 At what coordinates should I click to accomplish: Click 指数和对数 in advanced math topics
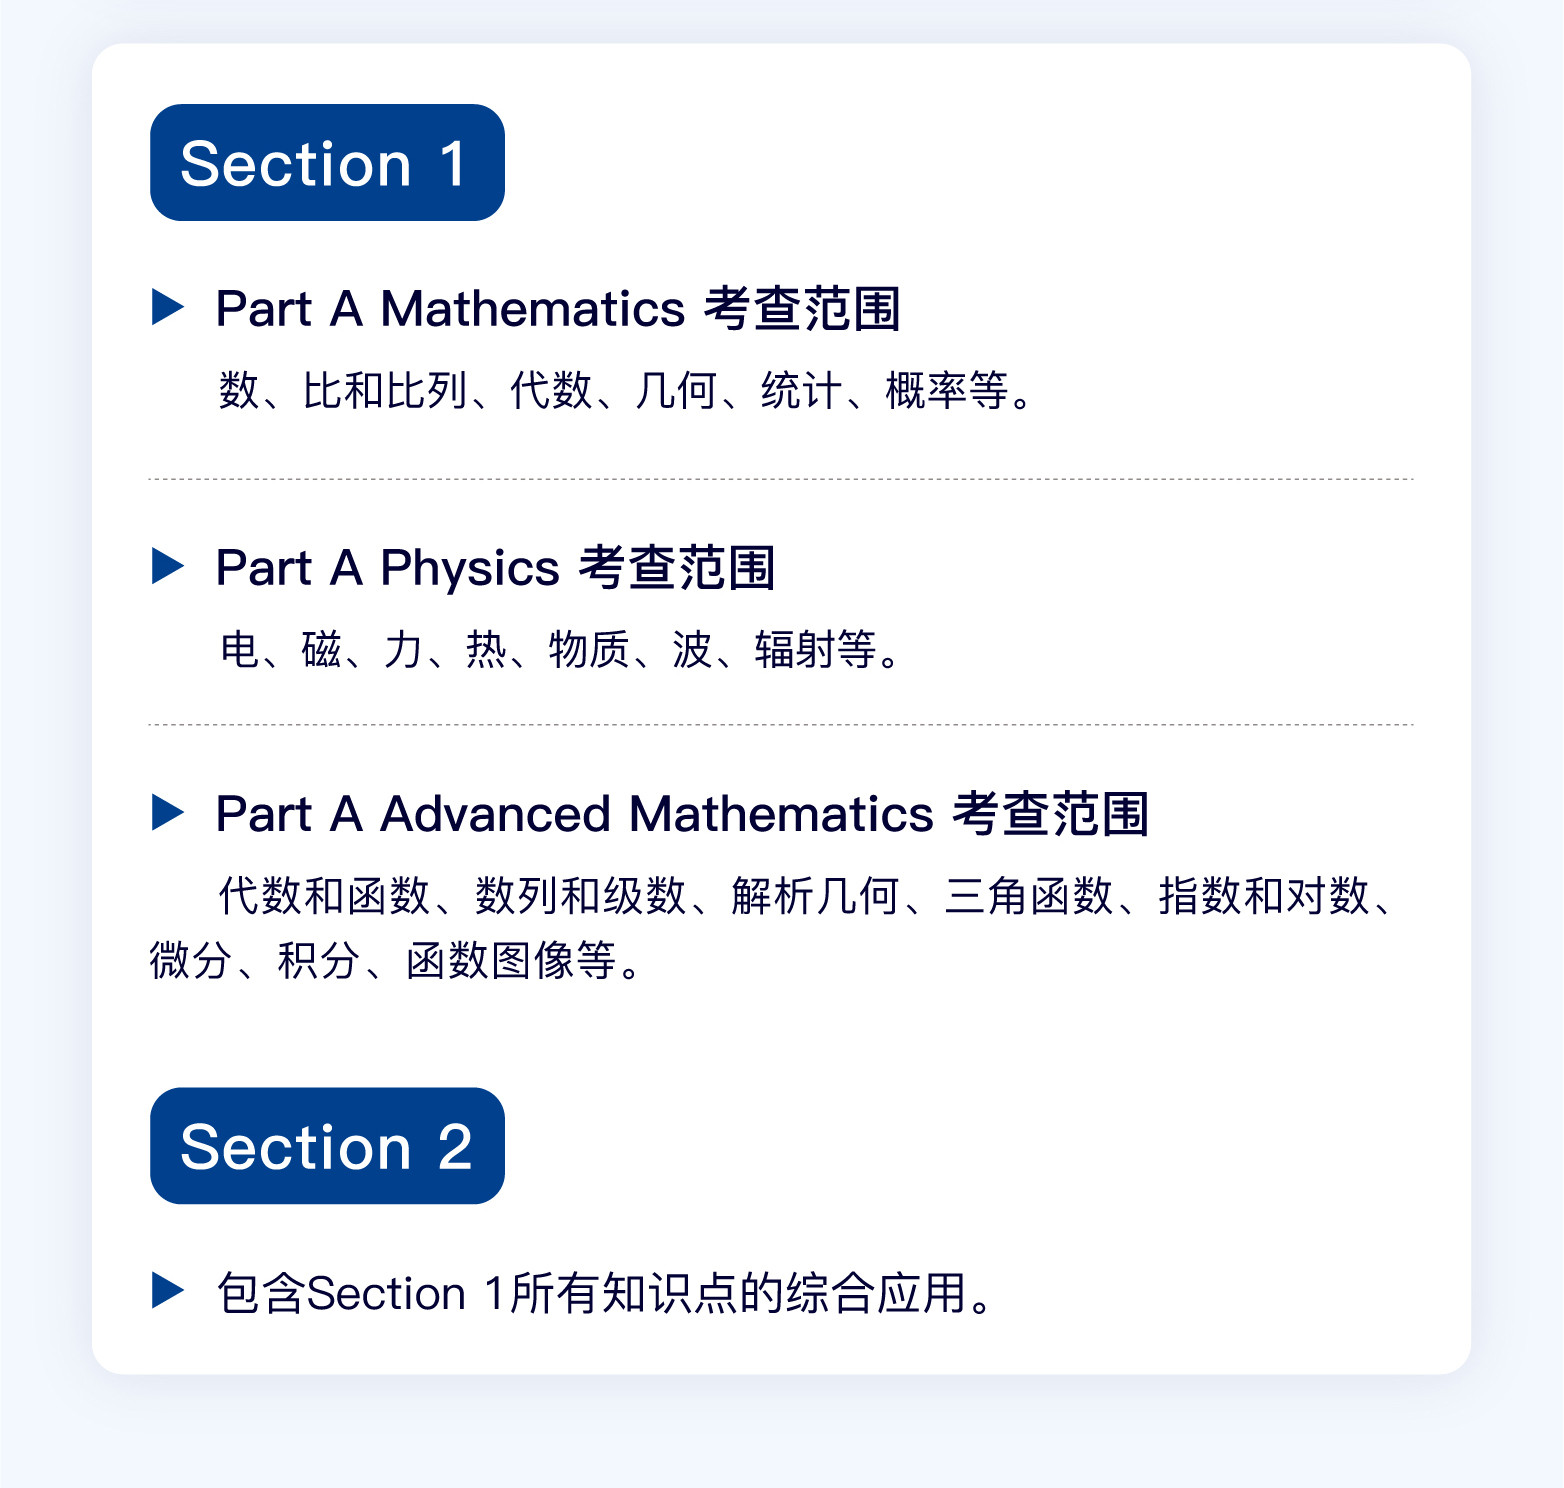click(1263, 895)
